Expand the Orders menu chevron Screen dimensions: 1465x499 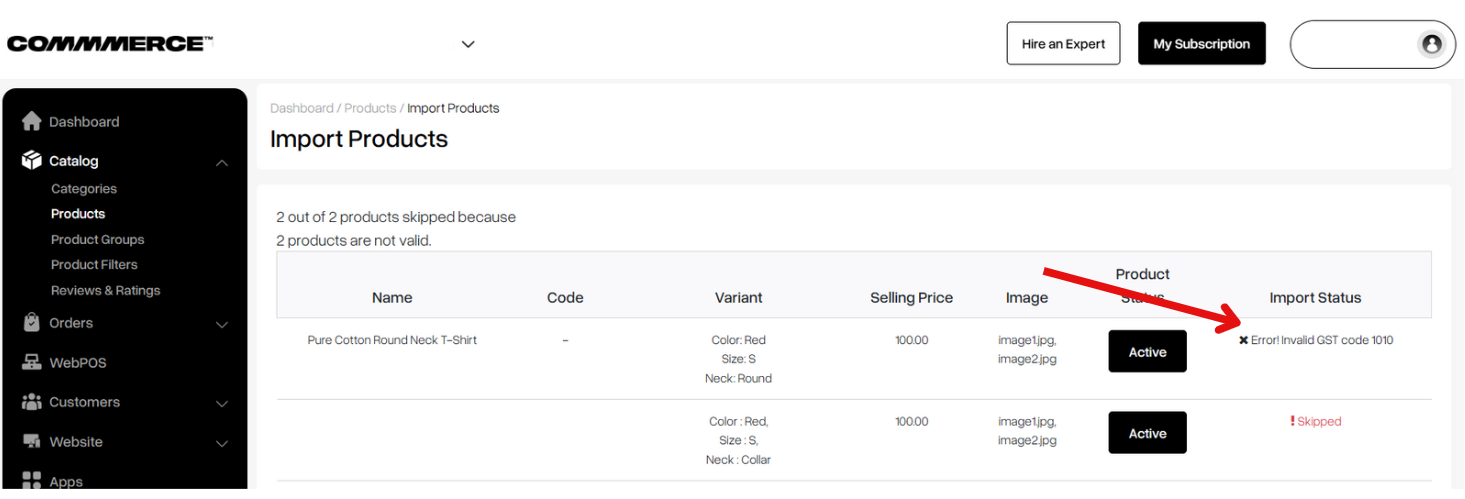(222, 324)
